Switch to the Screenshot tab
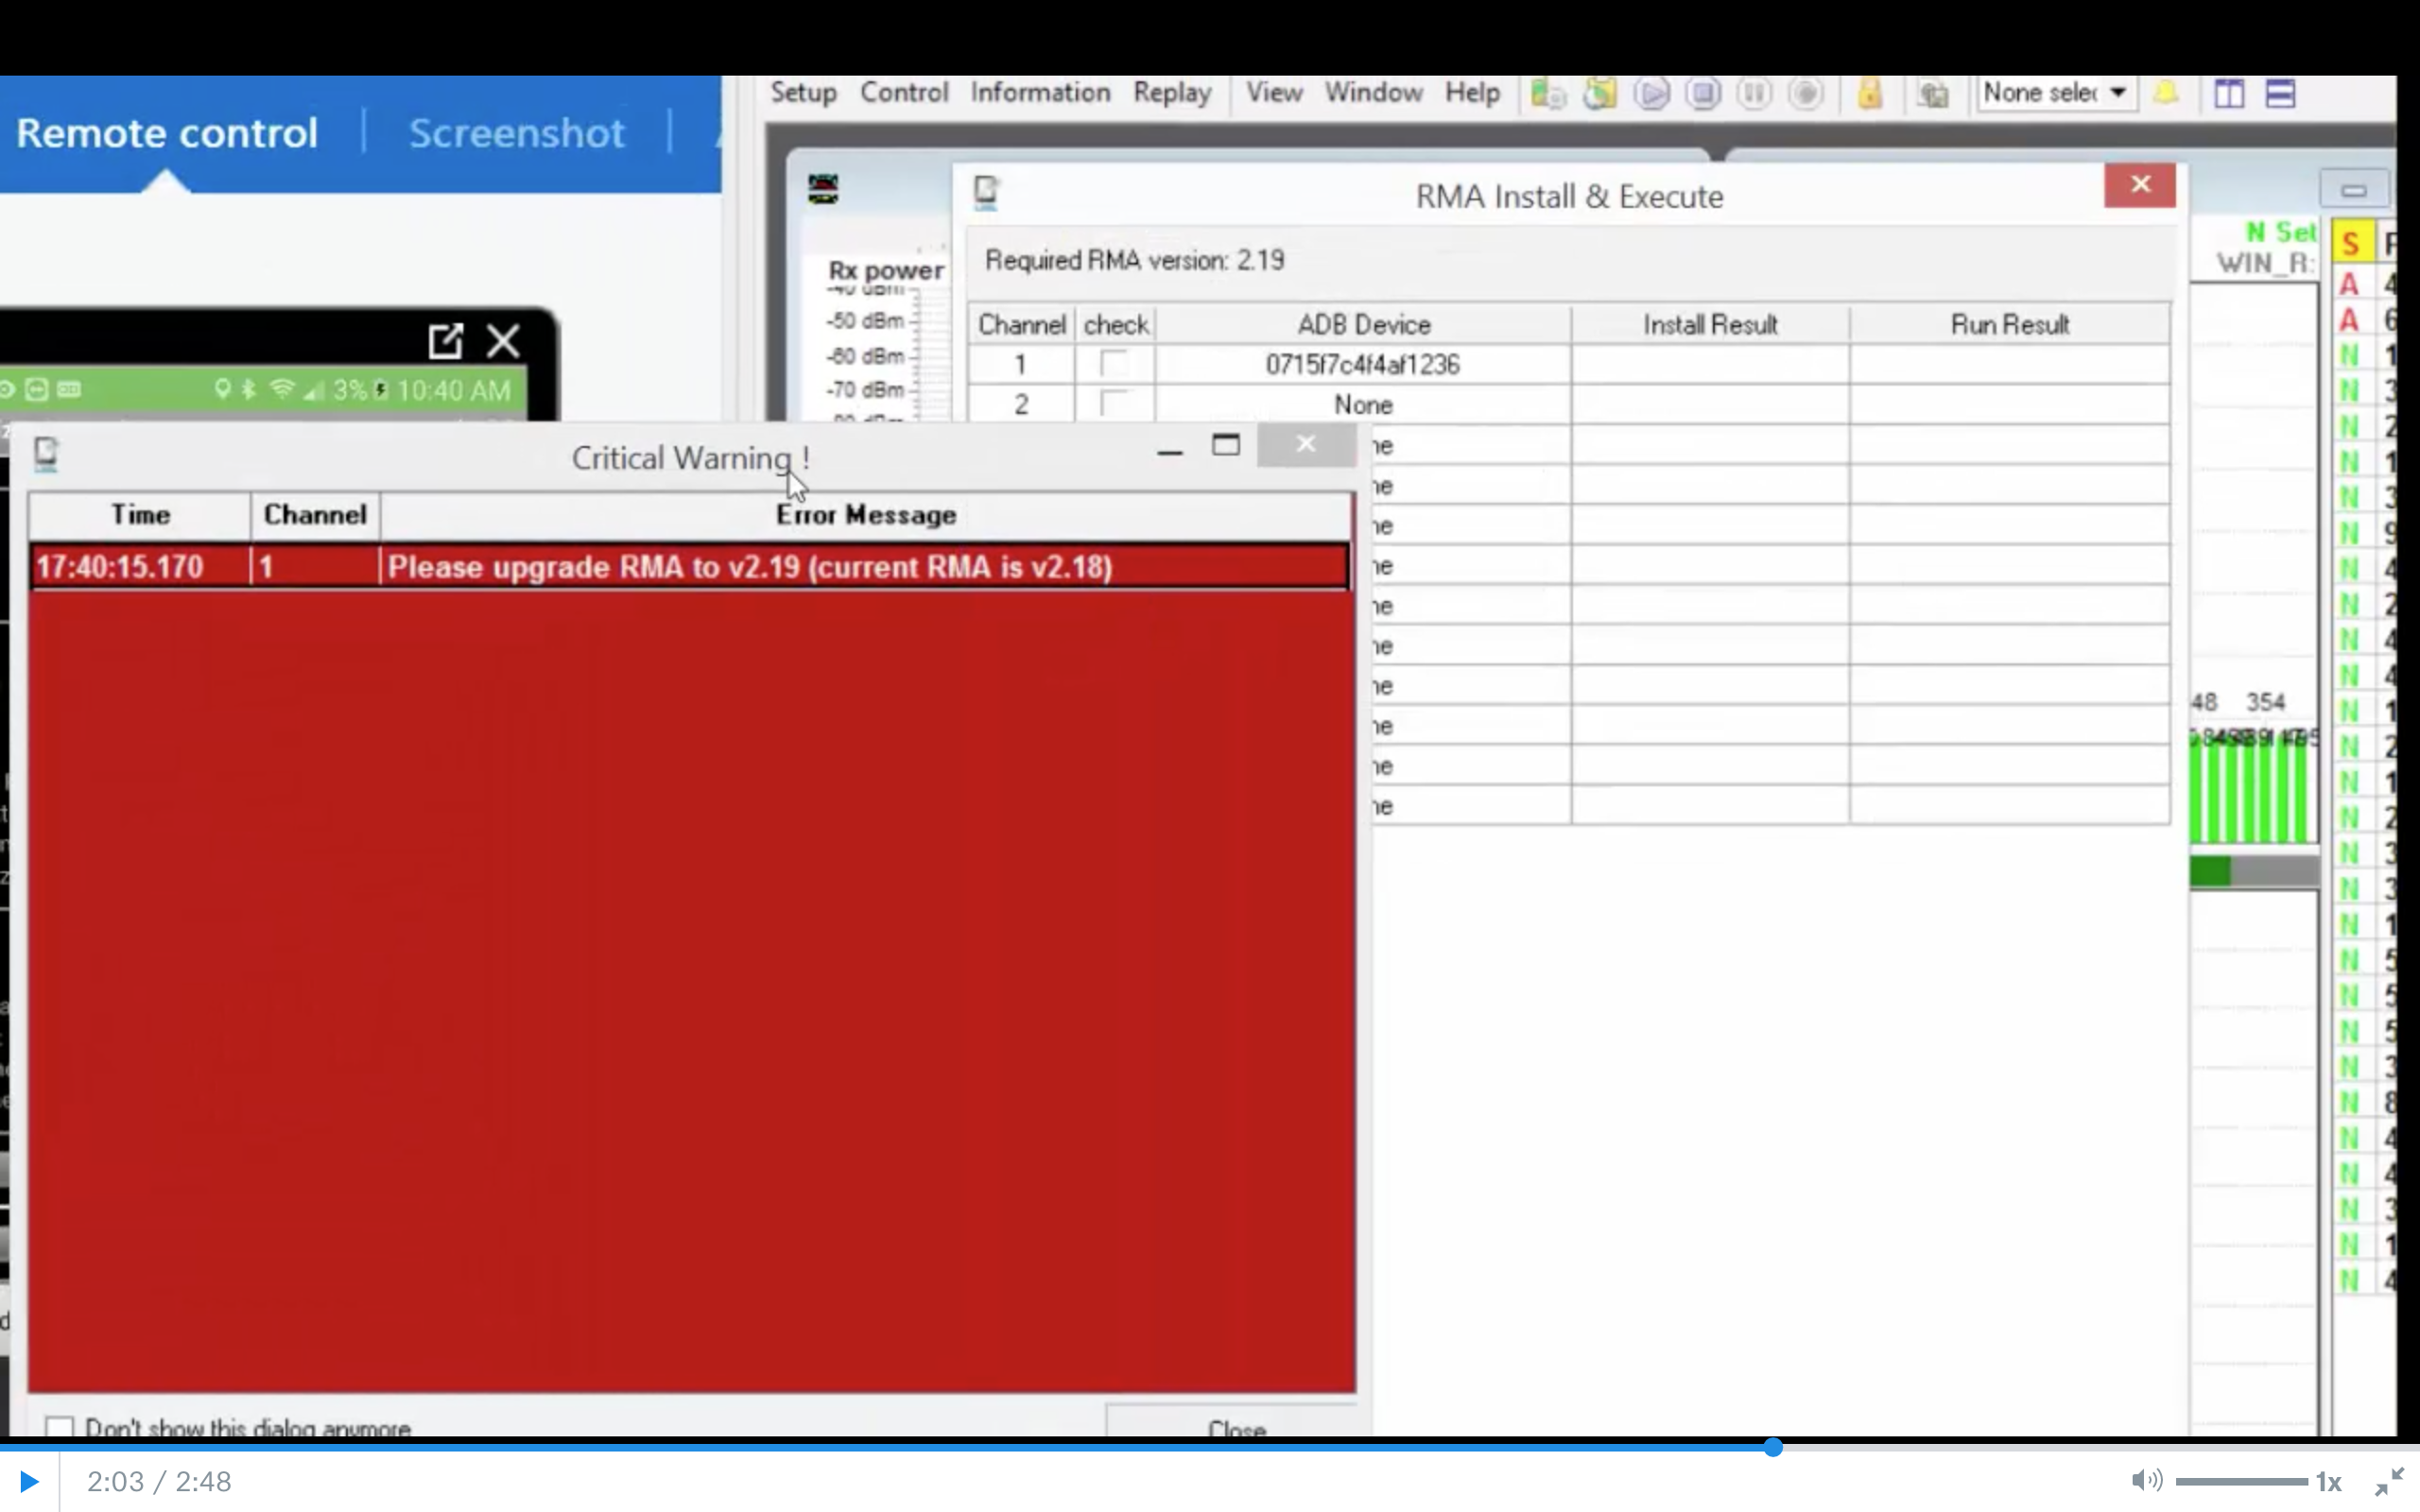The height and width of the screenshot is (1512, 2420). (516, 133)
